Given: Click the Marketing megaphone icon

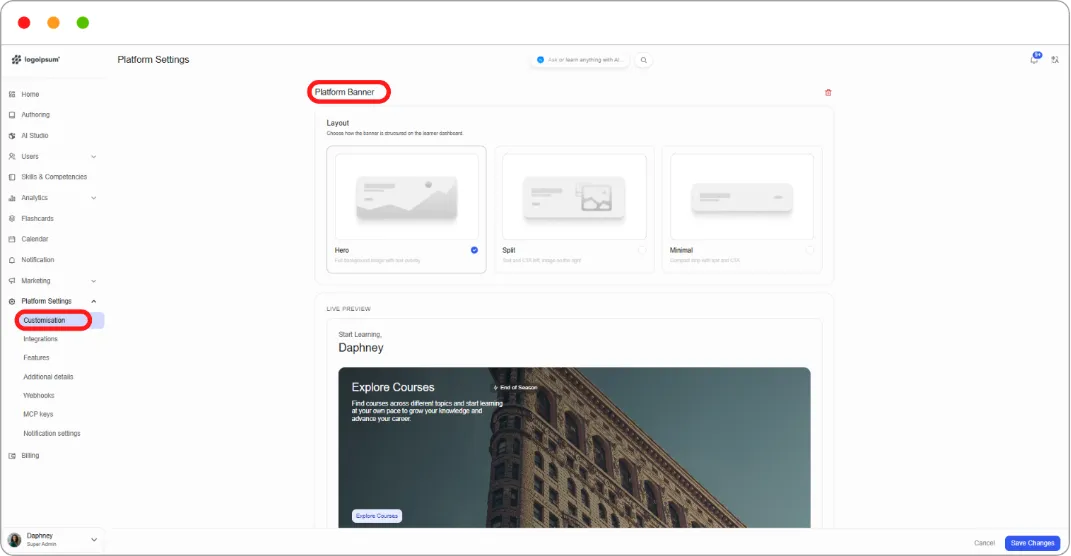Looking at the screenshot, I should click(12, 281).
